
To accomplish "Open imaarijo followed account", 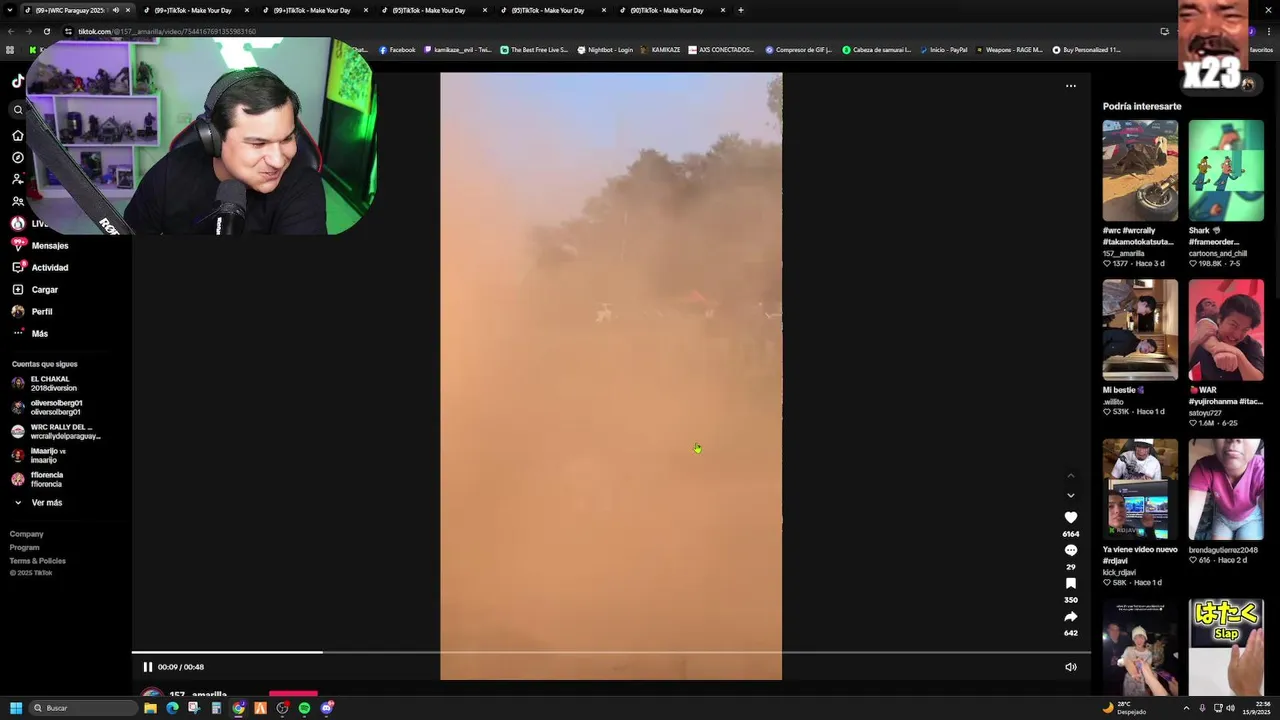I will coord(40,456).
